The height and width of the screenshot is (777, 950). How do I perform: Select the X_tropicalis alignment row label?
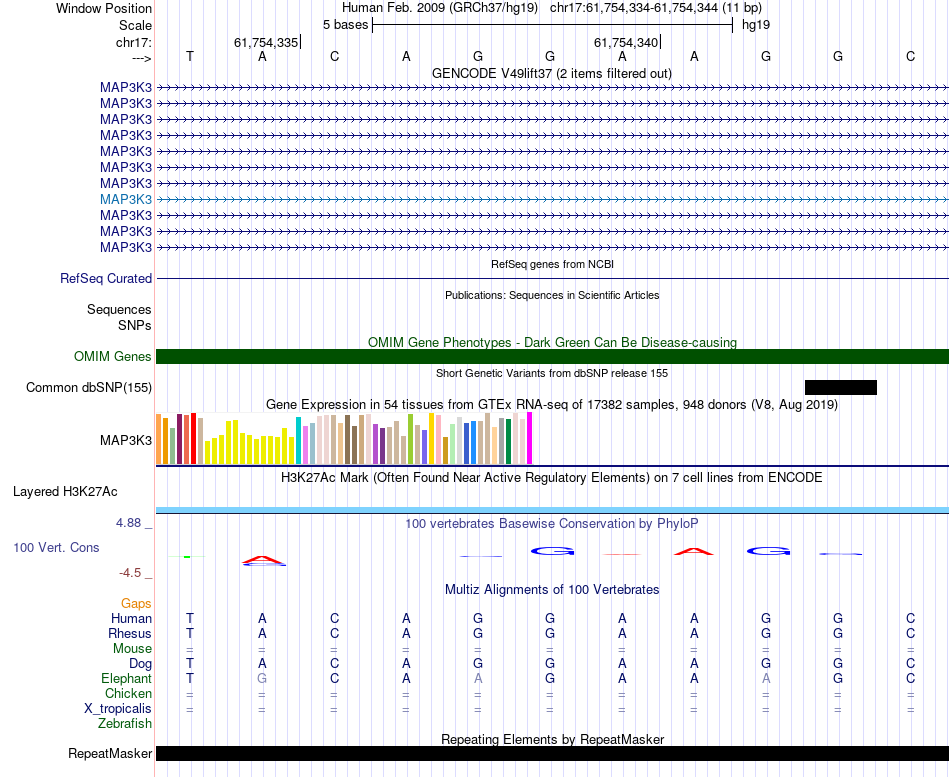[x=118, y=709]
